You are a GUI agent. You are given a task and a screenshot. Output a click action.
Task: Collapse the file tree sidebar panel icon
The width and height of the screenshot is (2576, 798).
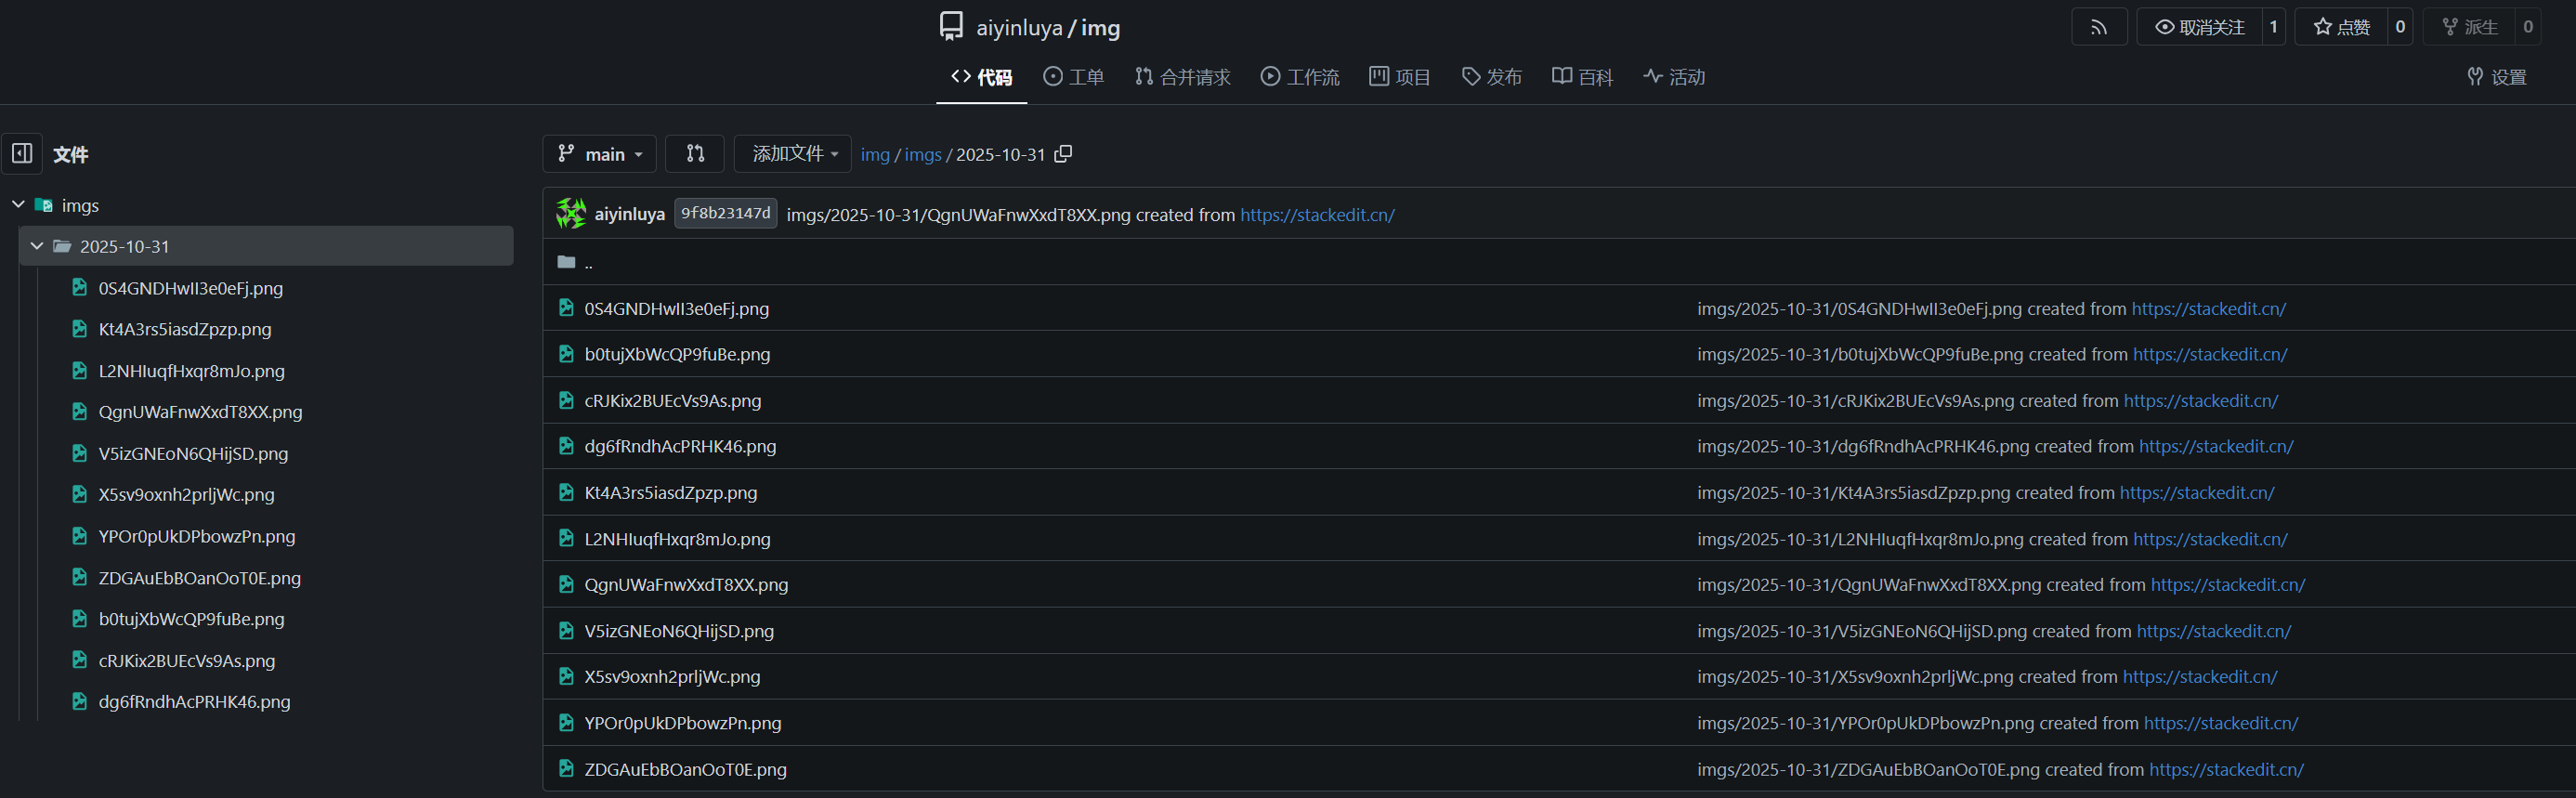[x=22, y=154]
